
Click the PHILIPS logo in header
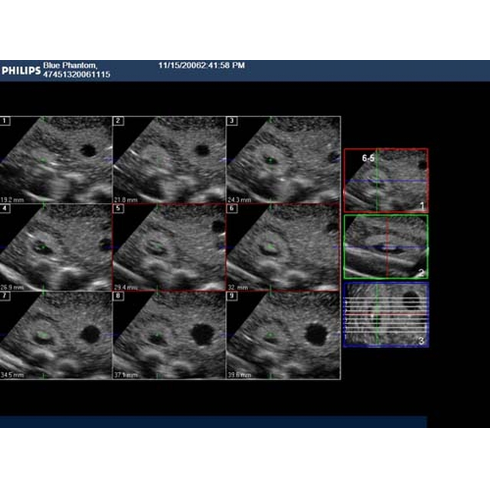[21, 70]
